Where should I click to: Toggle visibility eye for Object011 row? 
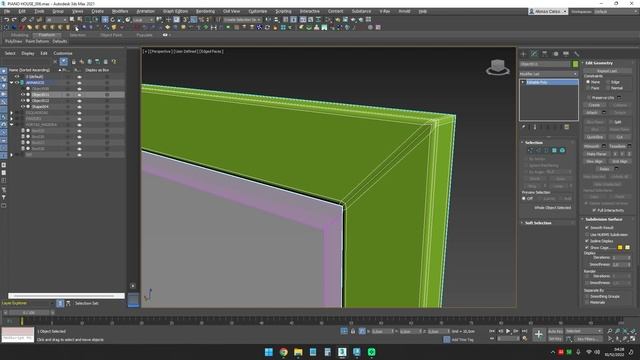coord(22,94)
